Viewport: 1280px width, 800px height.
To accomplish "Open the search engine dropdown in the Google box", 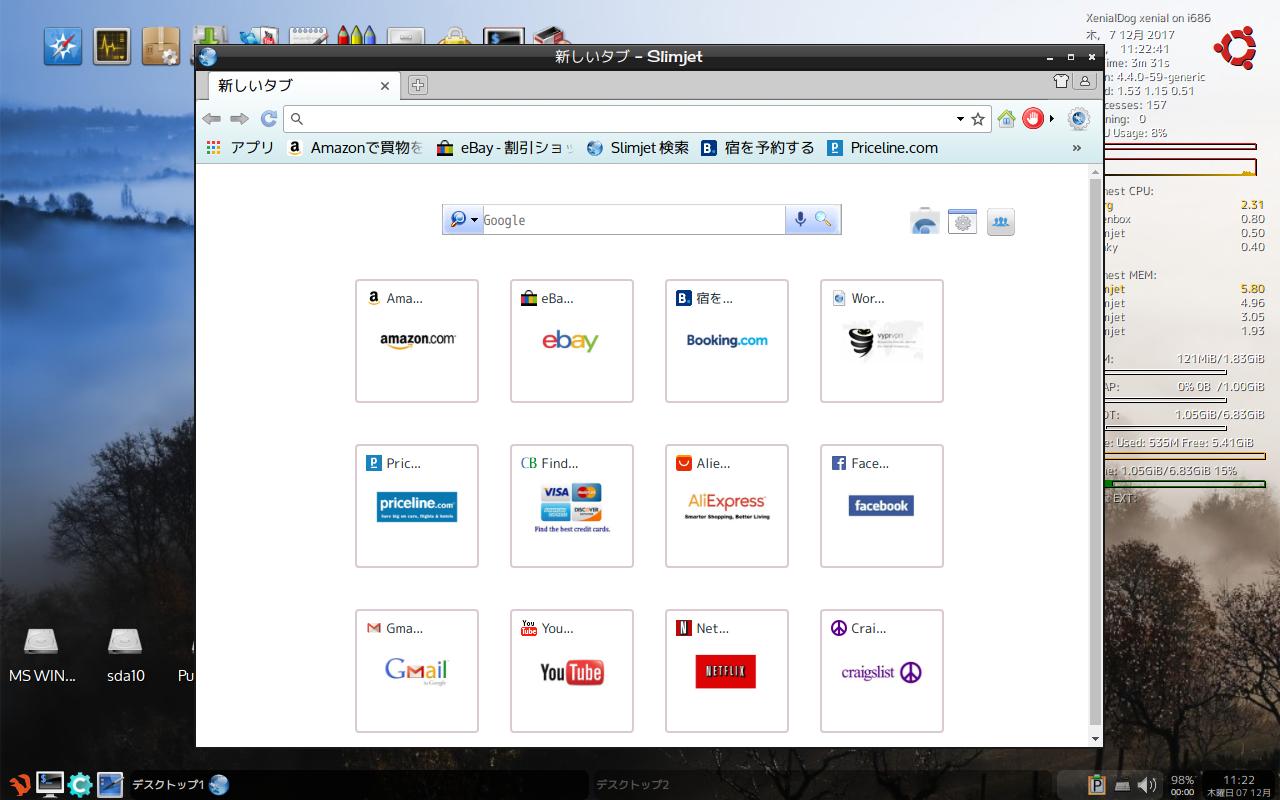I will 461,219.
